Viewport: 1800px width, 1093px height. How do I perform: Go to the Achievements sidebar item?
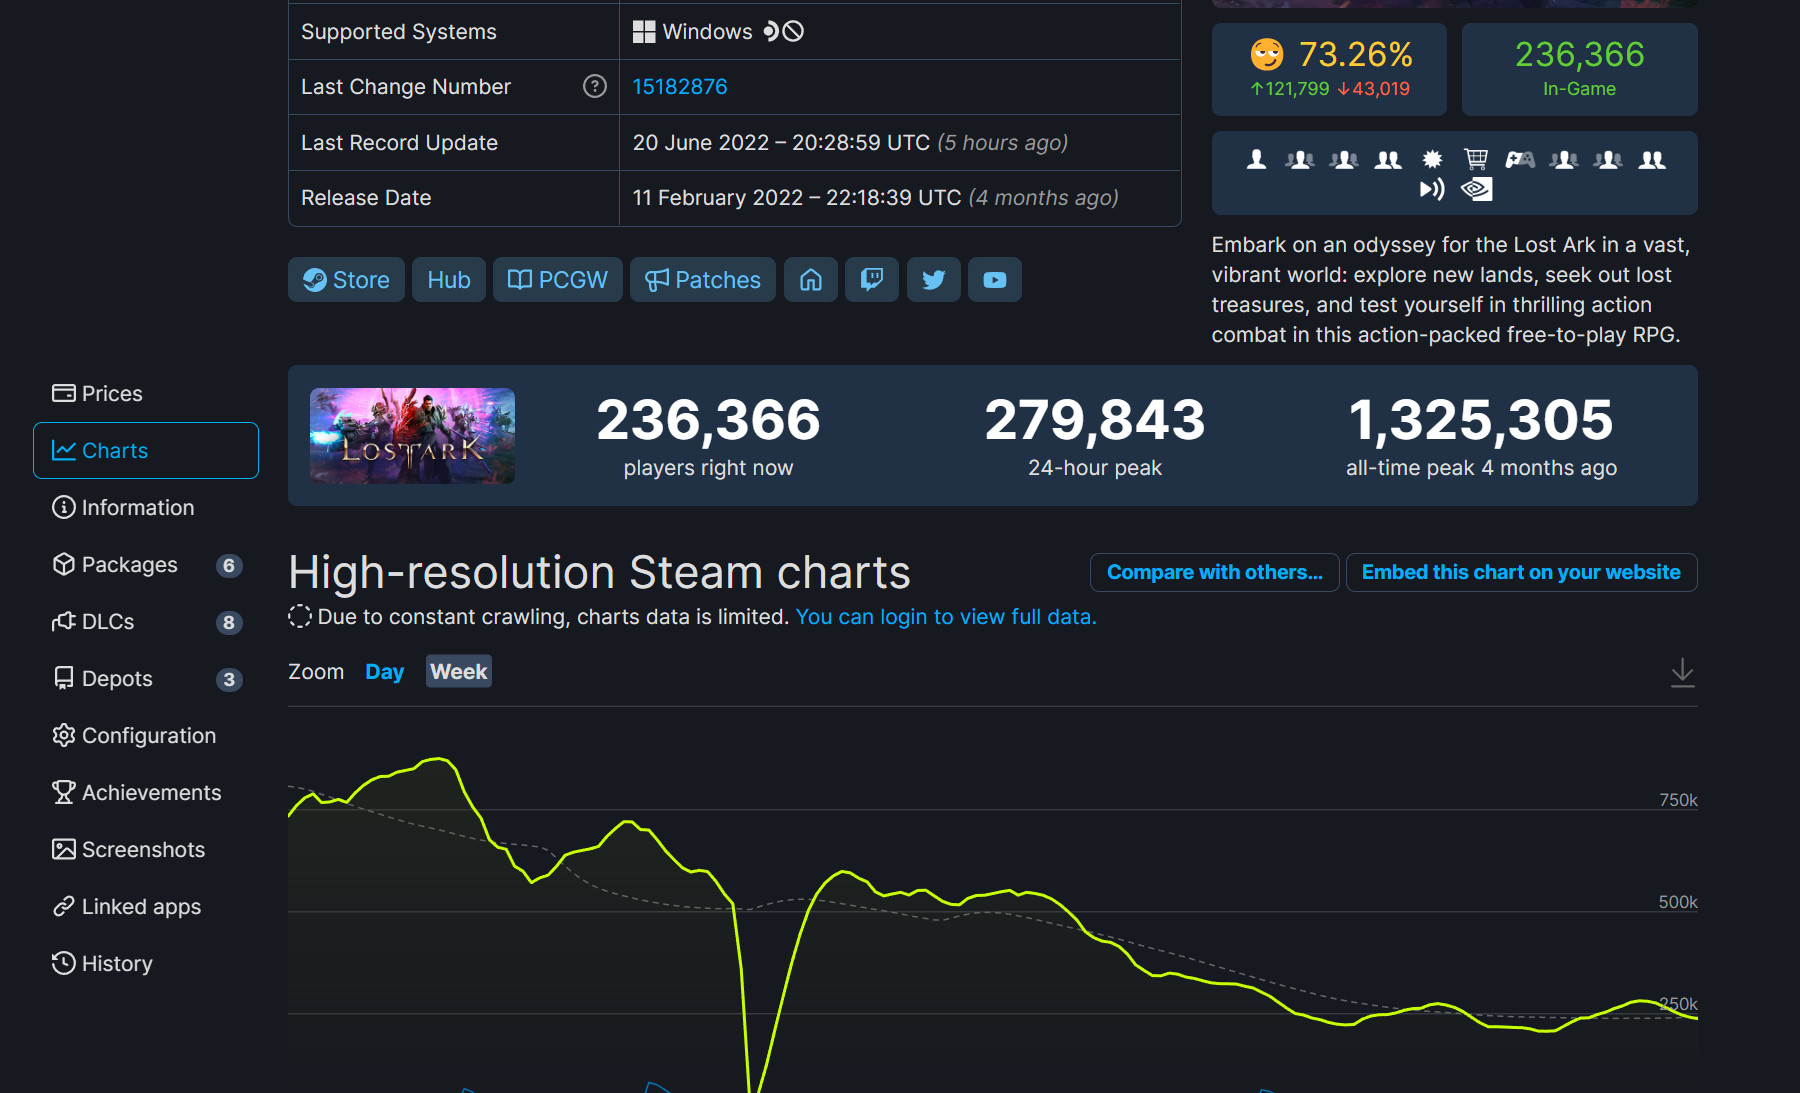click(x=151, y=793)
